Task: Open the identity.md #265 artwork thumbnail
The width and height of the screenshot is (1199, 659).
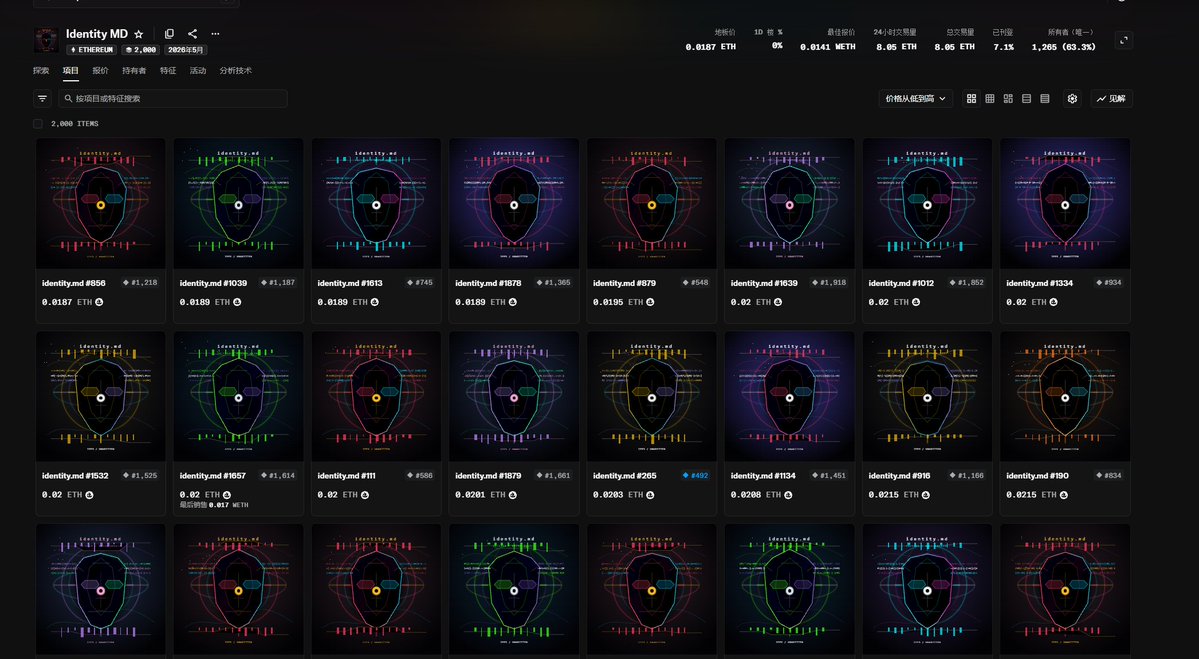Action: [x=651, y=396]
